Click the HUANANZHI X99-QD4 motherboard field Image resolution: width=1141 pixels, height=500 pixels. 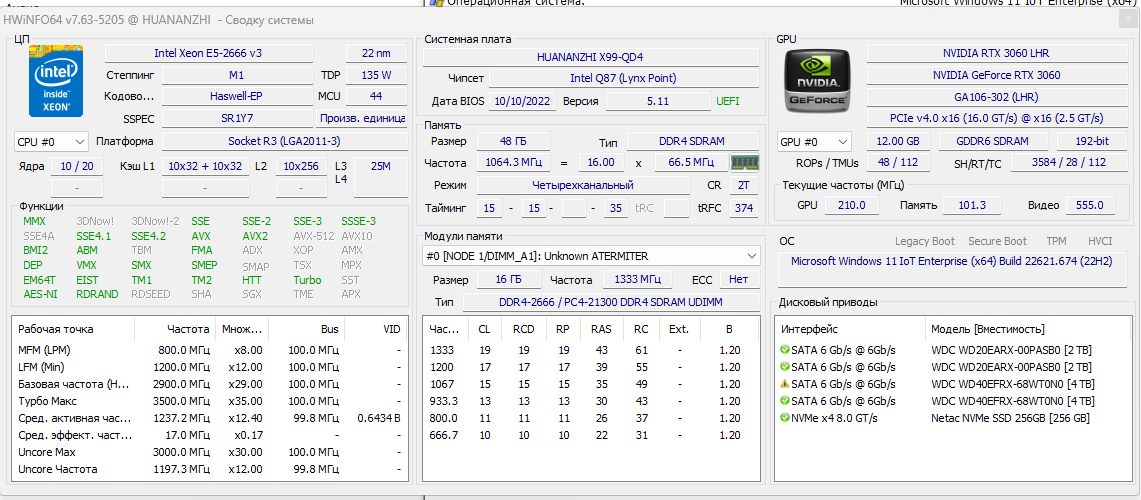coord(589,57)
